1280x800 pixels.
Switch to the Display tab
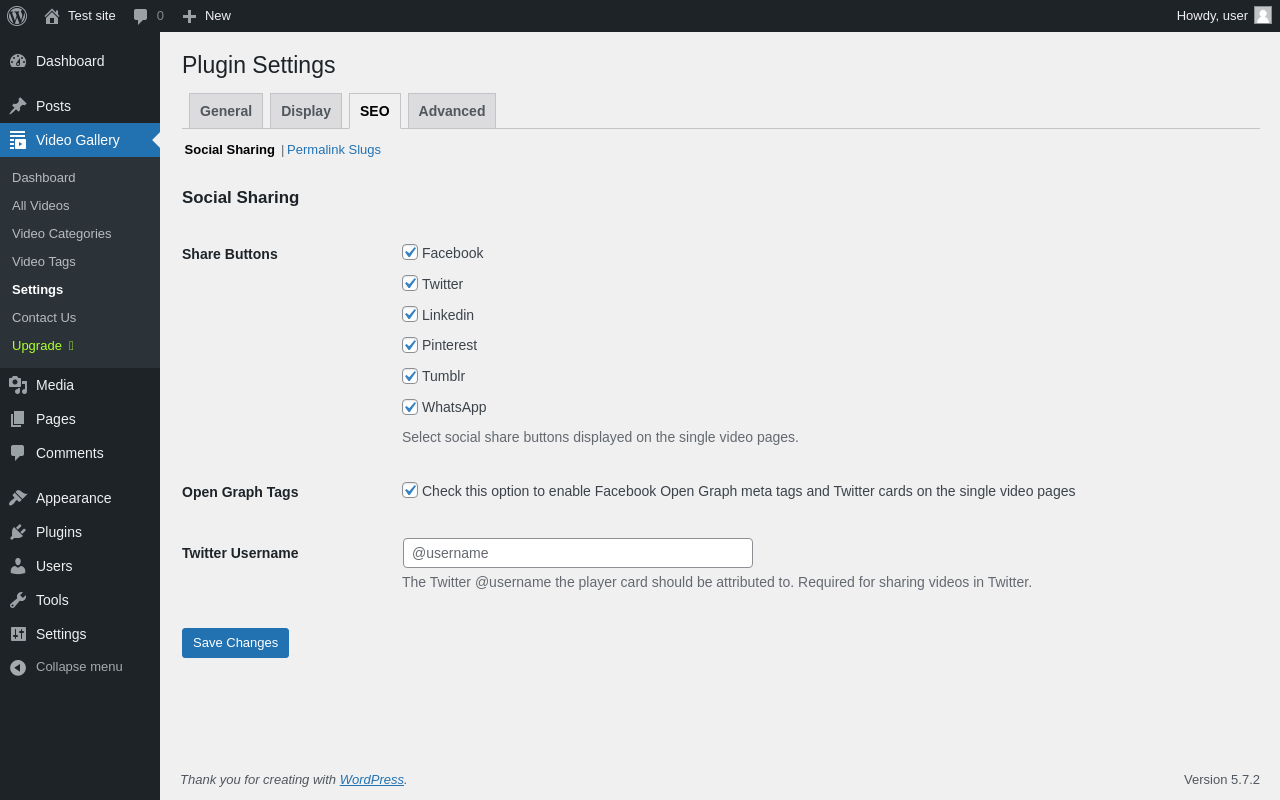coord(306,111)
